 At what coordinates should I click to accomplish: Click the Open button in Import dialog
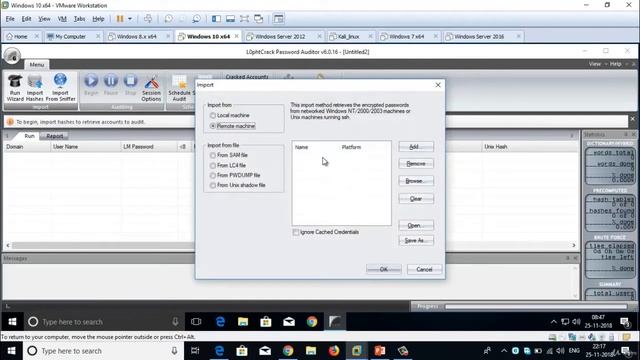(x=416, y=225)
